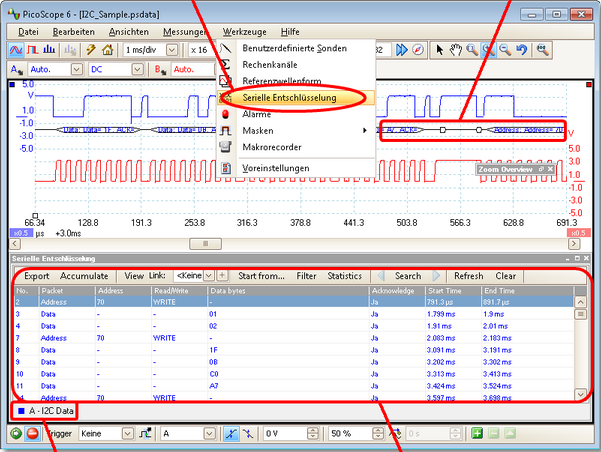
Task: Open the buffer navigator compass icon
Action: pyautogui.click(x=418, y=50)
